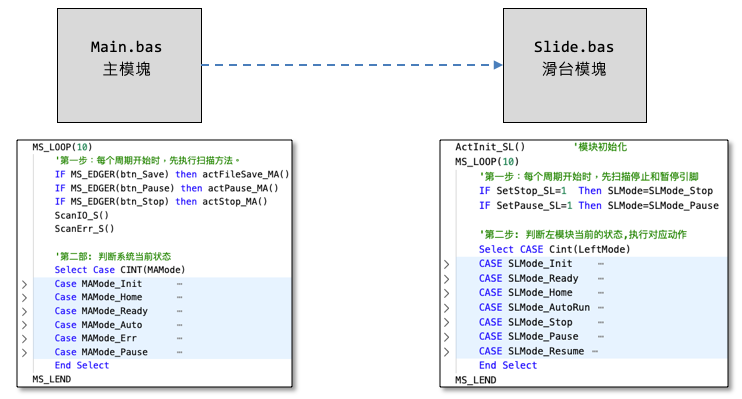Select the Main.bas 主模块 box
The image size is (742, 399).
pyautogui.click(x=129, y=65)
